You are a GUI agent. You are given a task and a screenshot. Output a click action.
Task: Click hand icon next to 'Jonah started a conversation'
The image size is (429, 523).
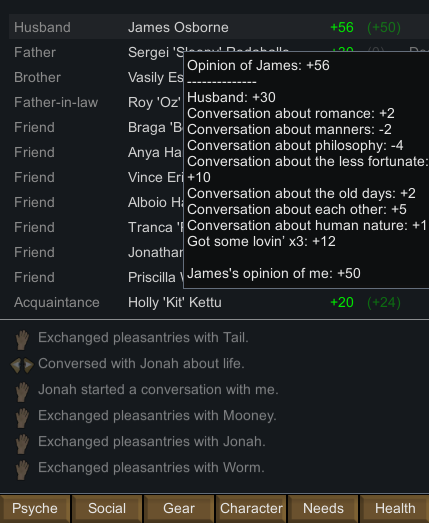(22, 392)
